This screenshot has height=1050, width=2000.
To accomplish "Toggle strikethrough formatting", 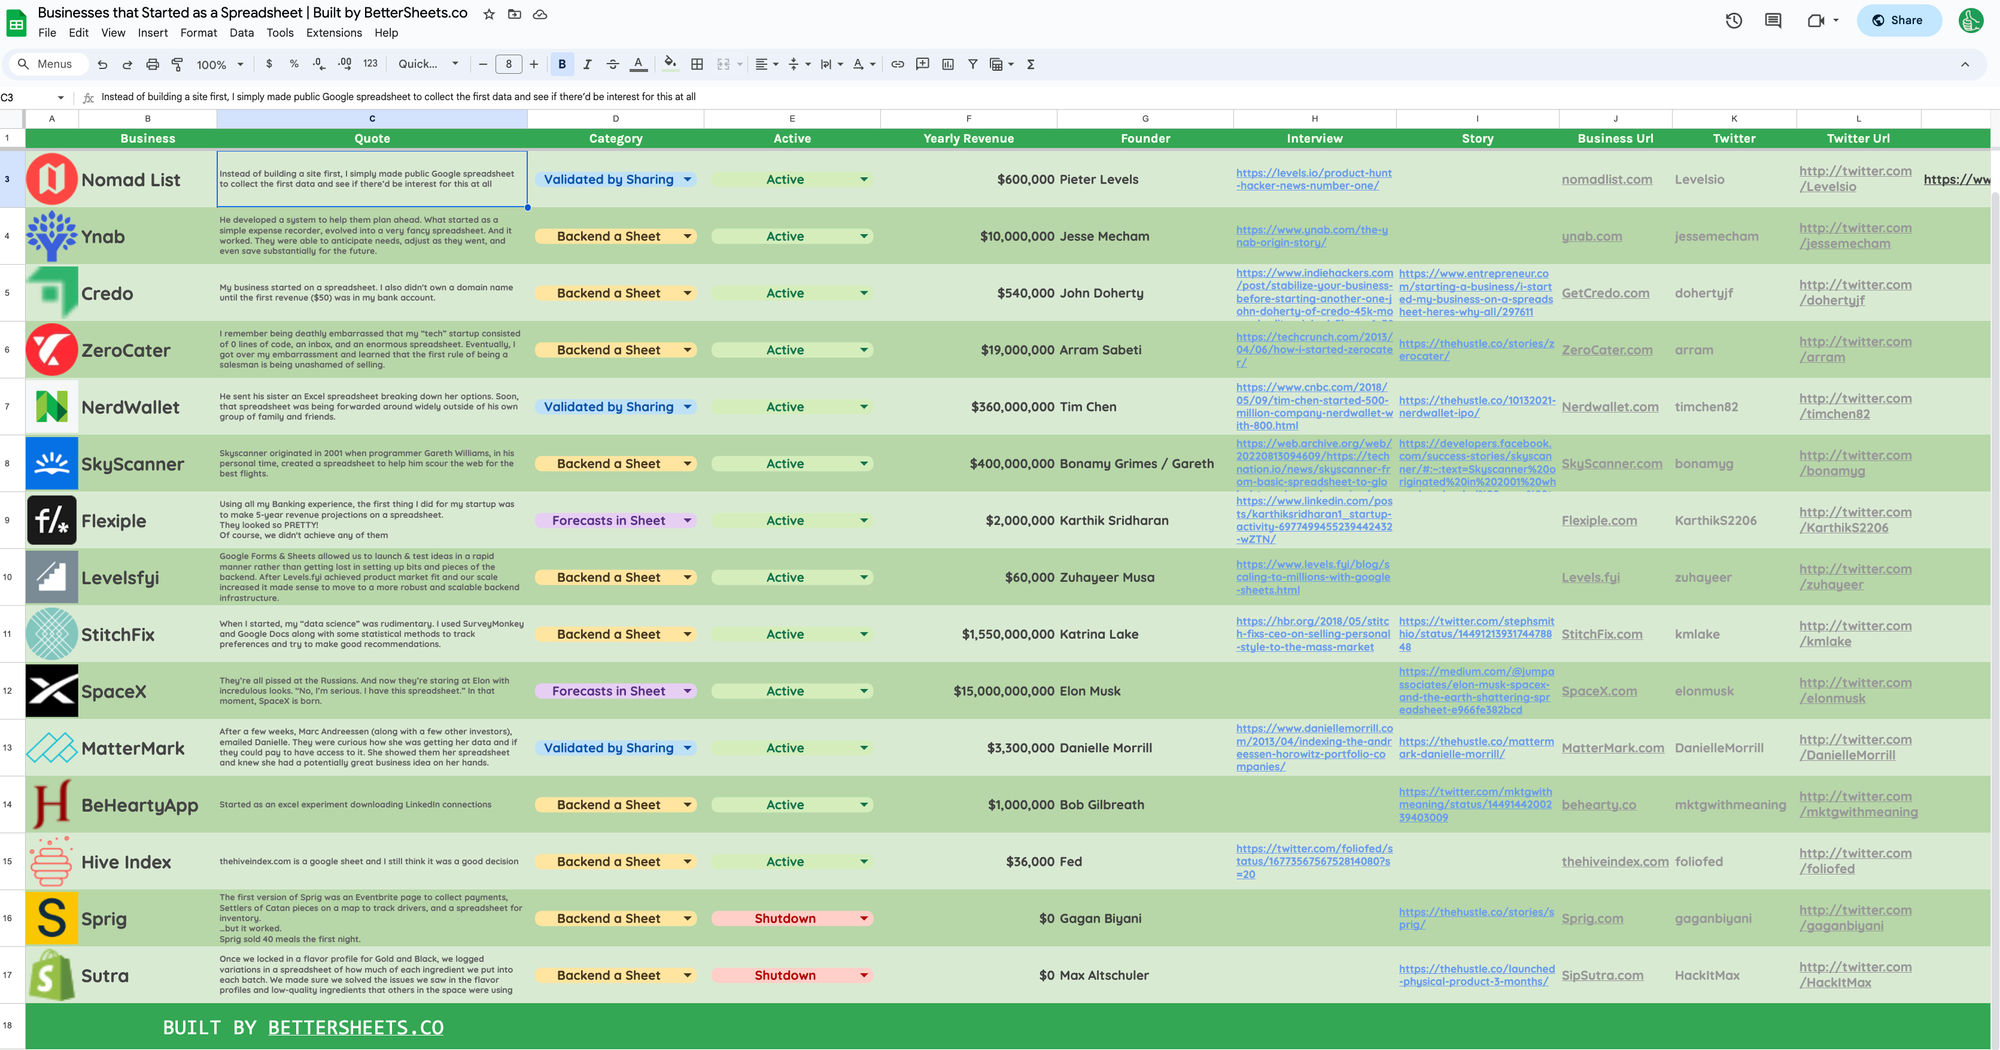I will (x=613, y=64).
